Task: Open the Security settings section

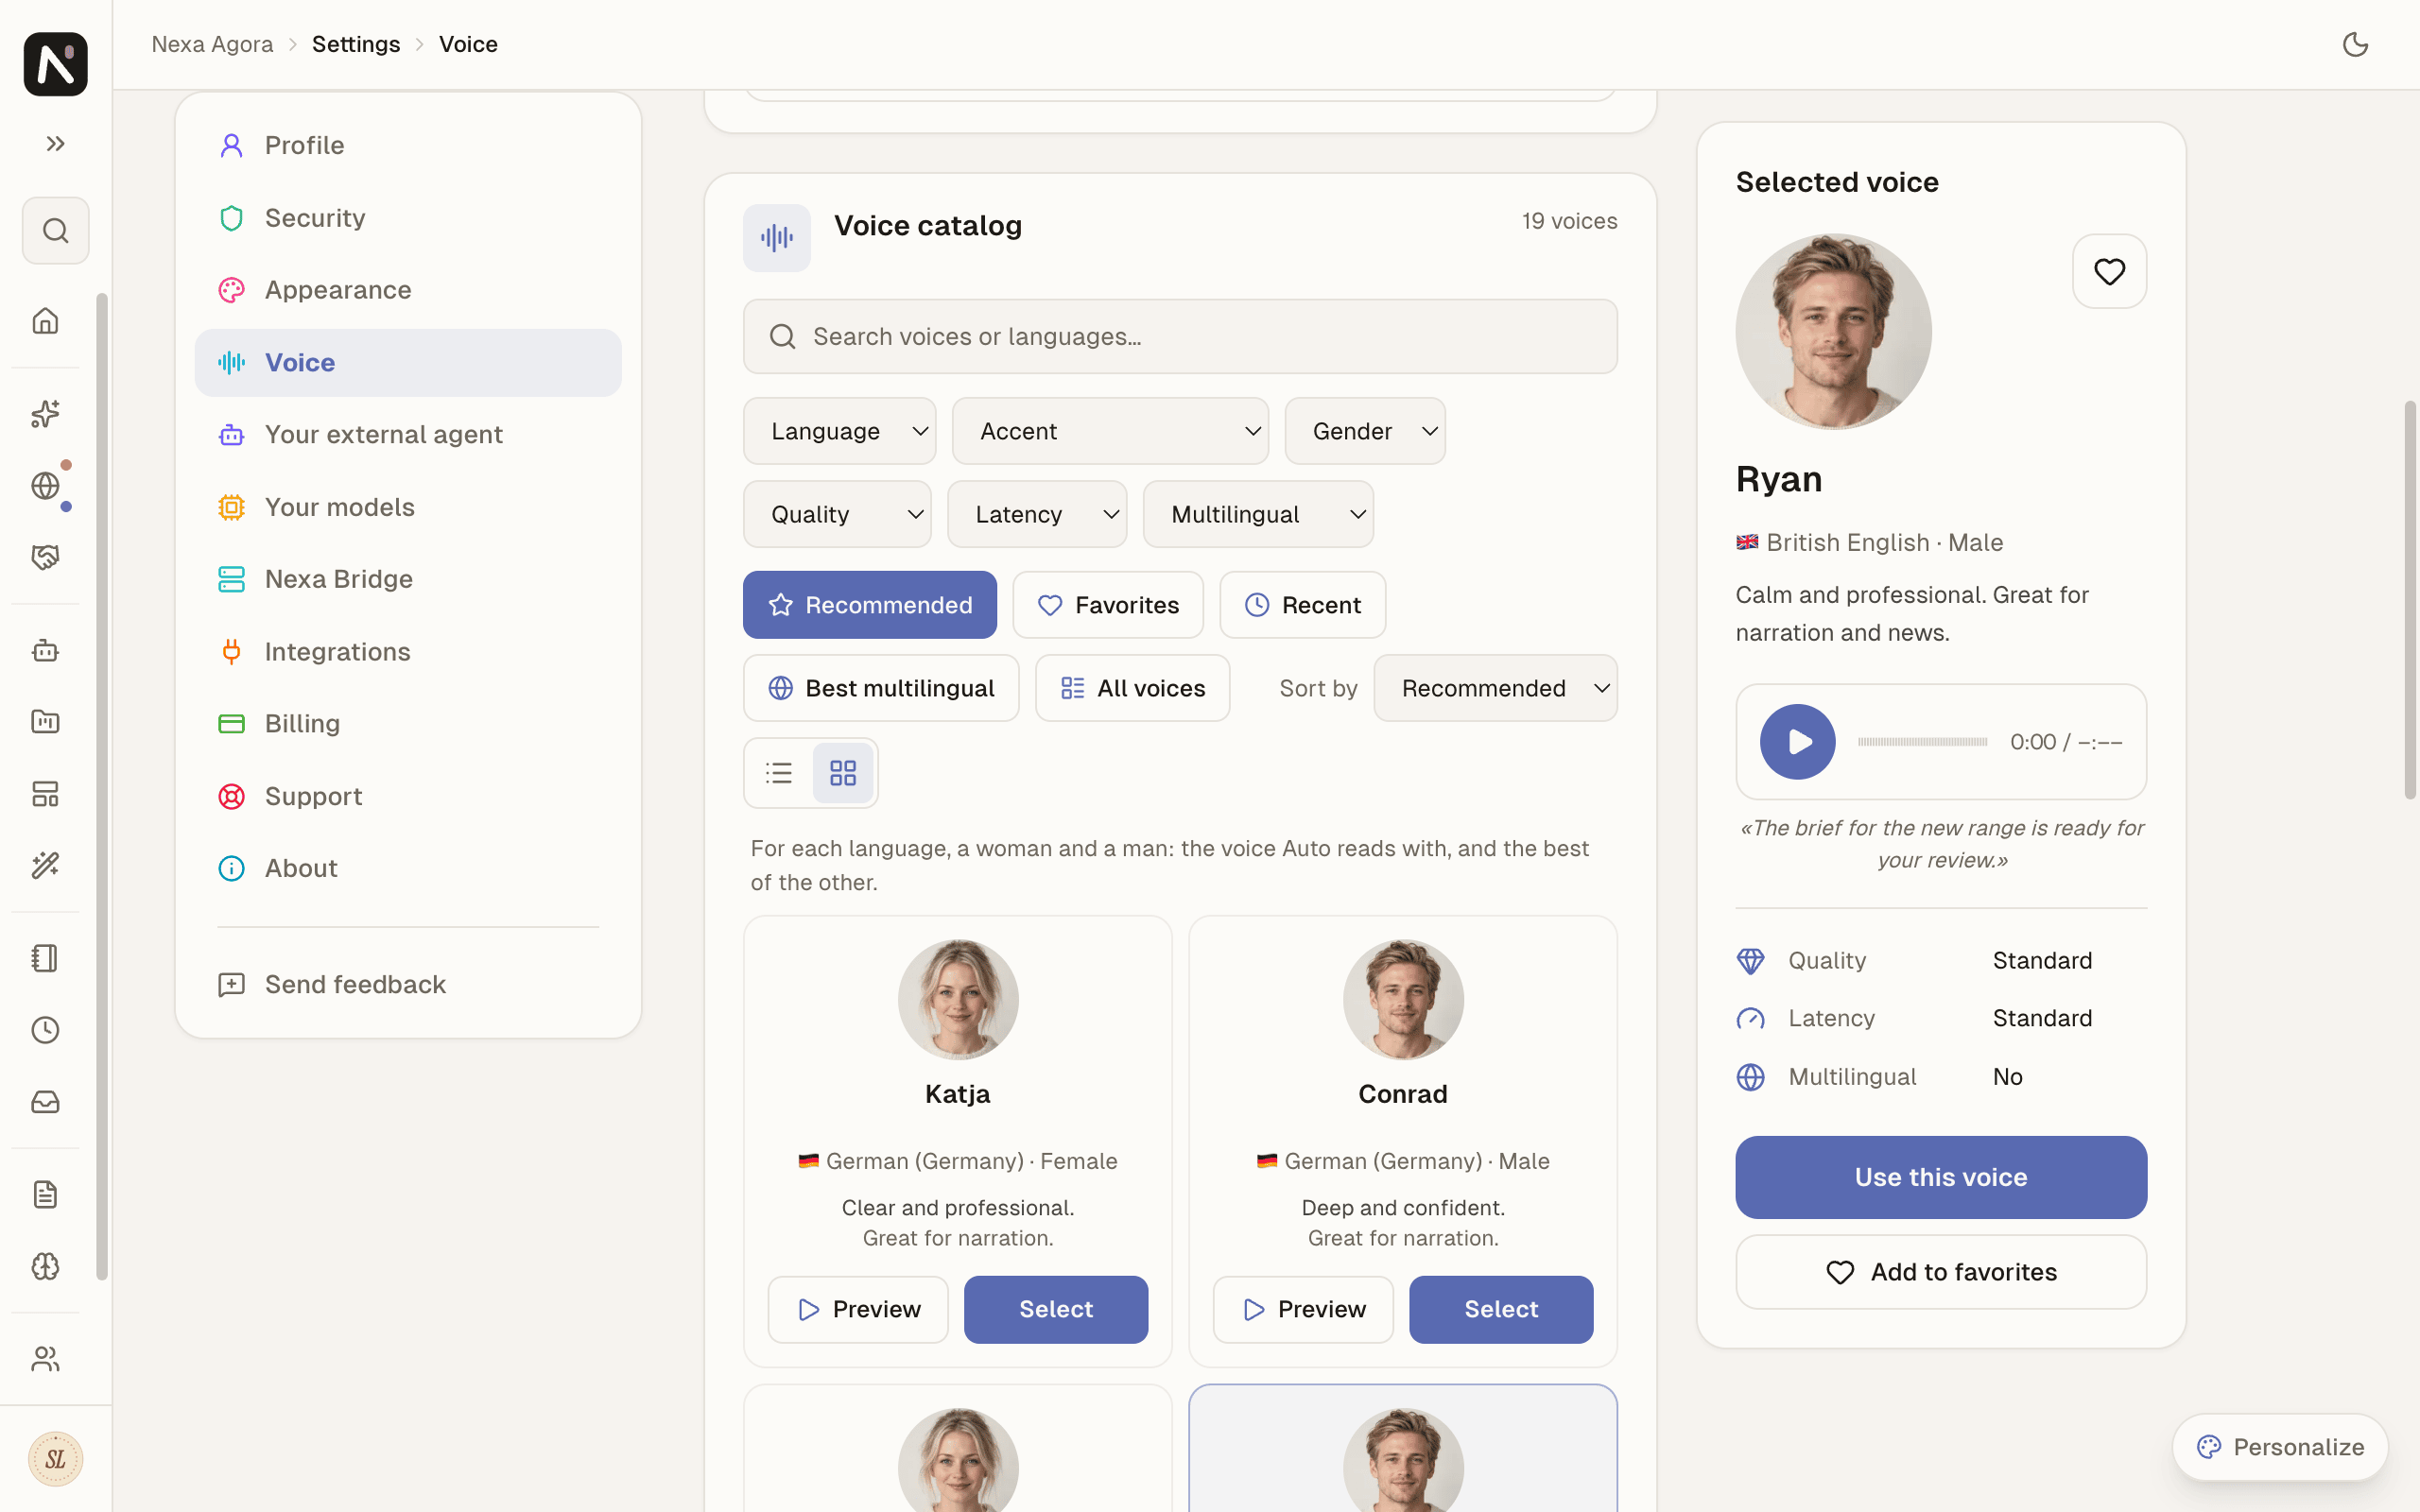Action: (x=408, y=218)
